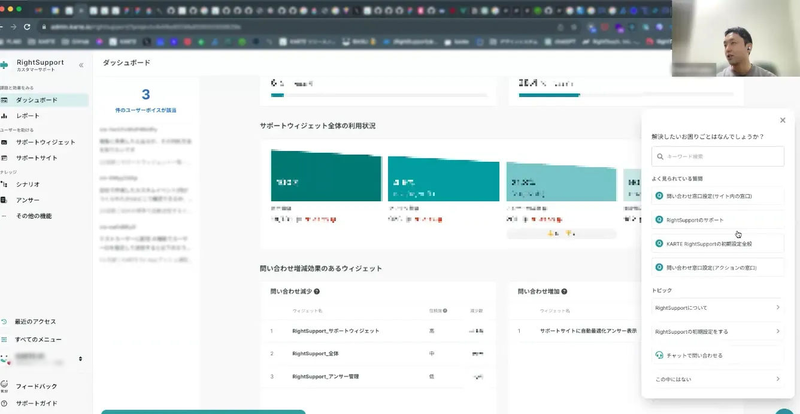Click the レポート bar-chart icon

[4, 116]
